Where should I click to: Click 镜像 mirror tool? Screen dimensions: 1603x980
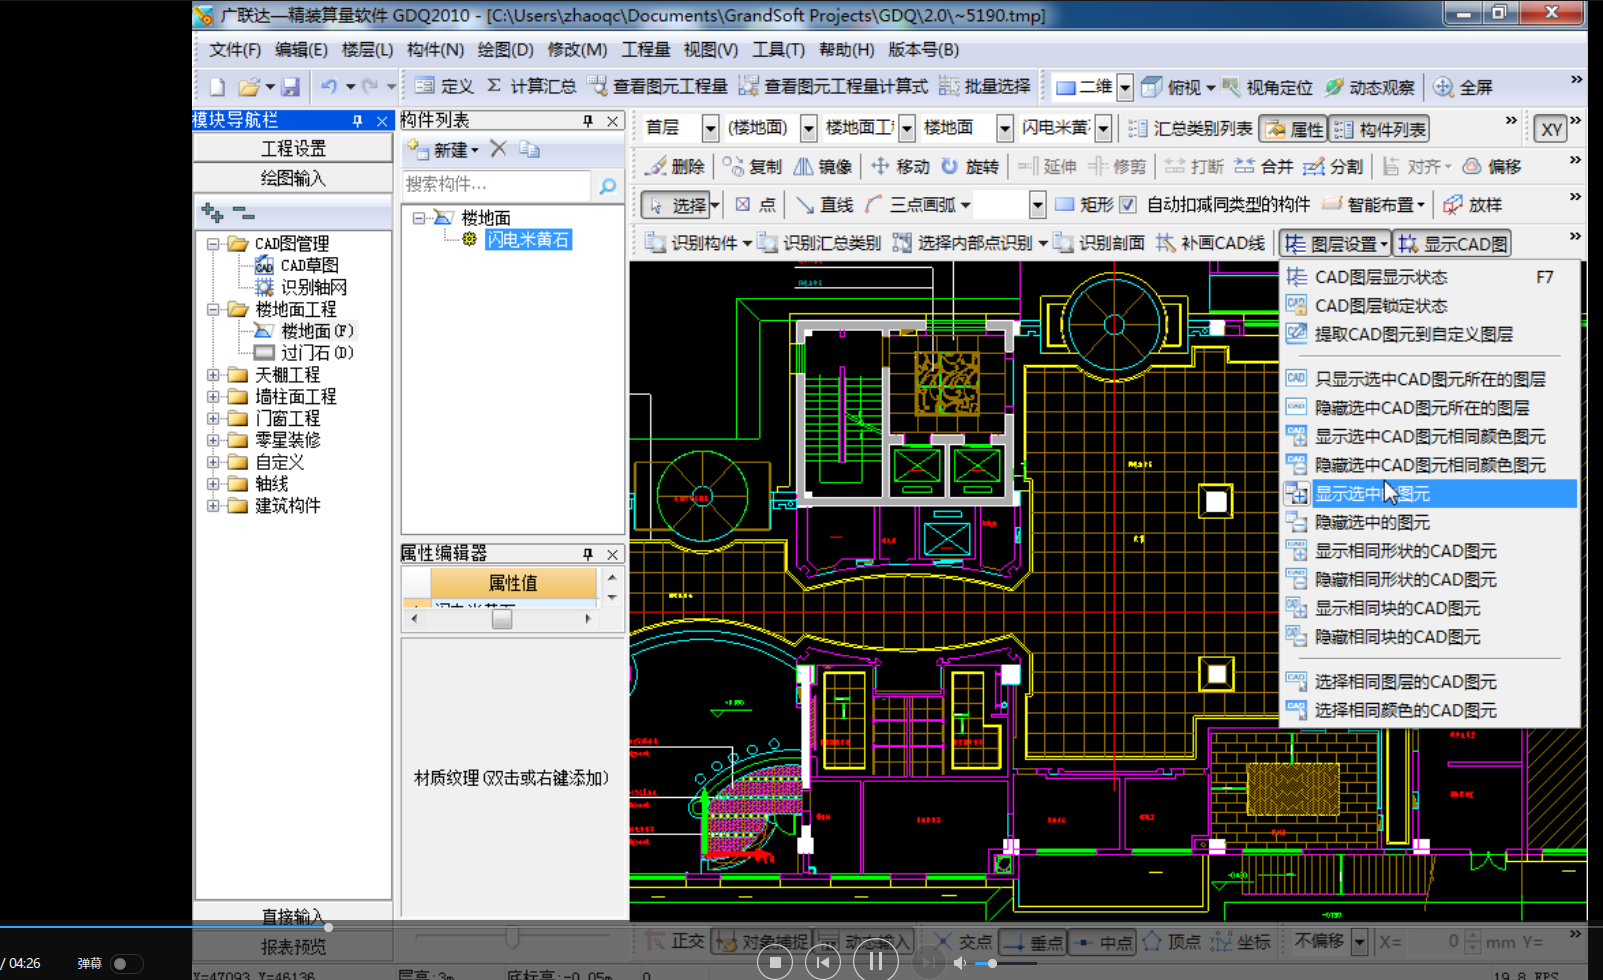822,166
